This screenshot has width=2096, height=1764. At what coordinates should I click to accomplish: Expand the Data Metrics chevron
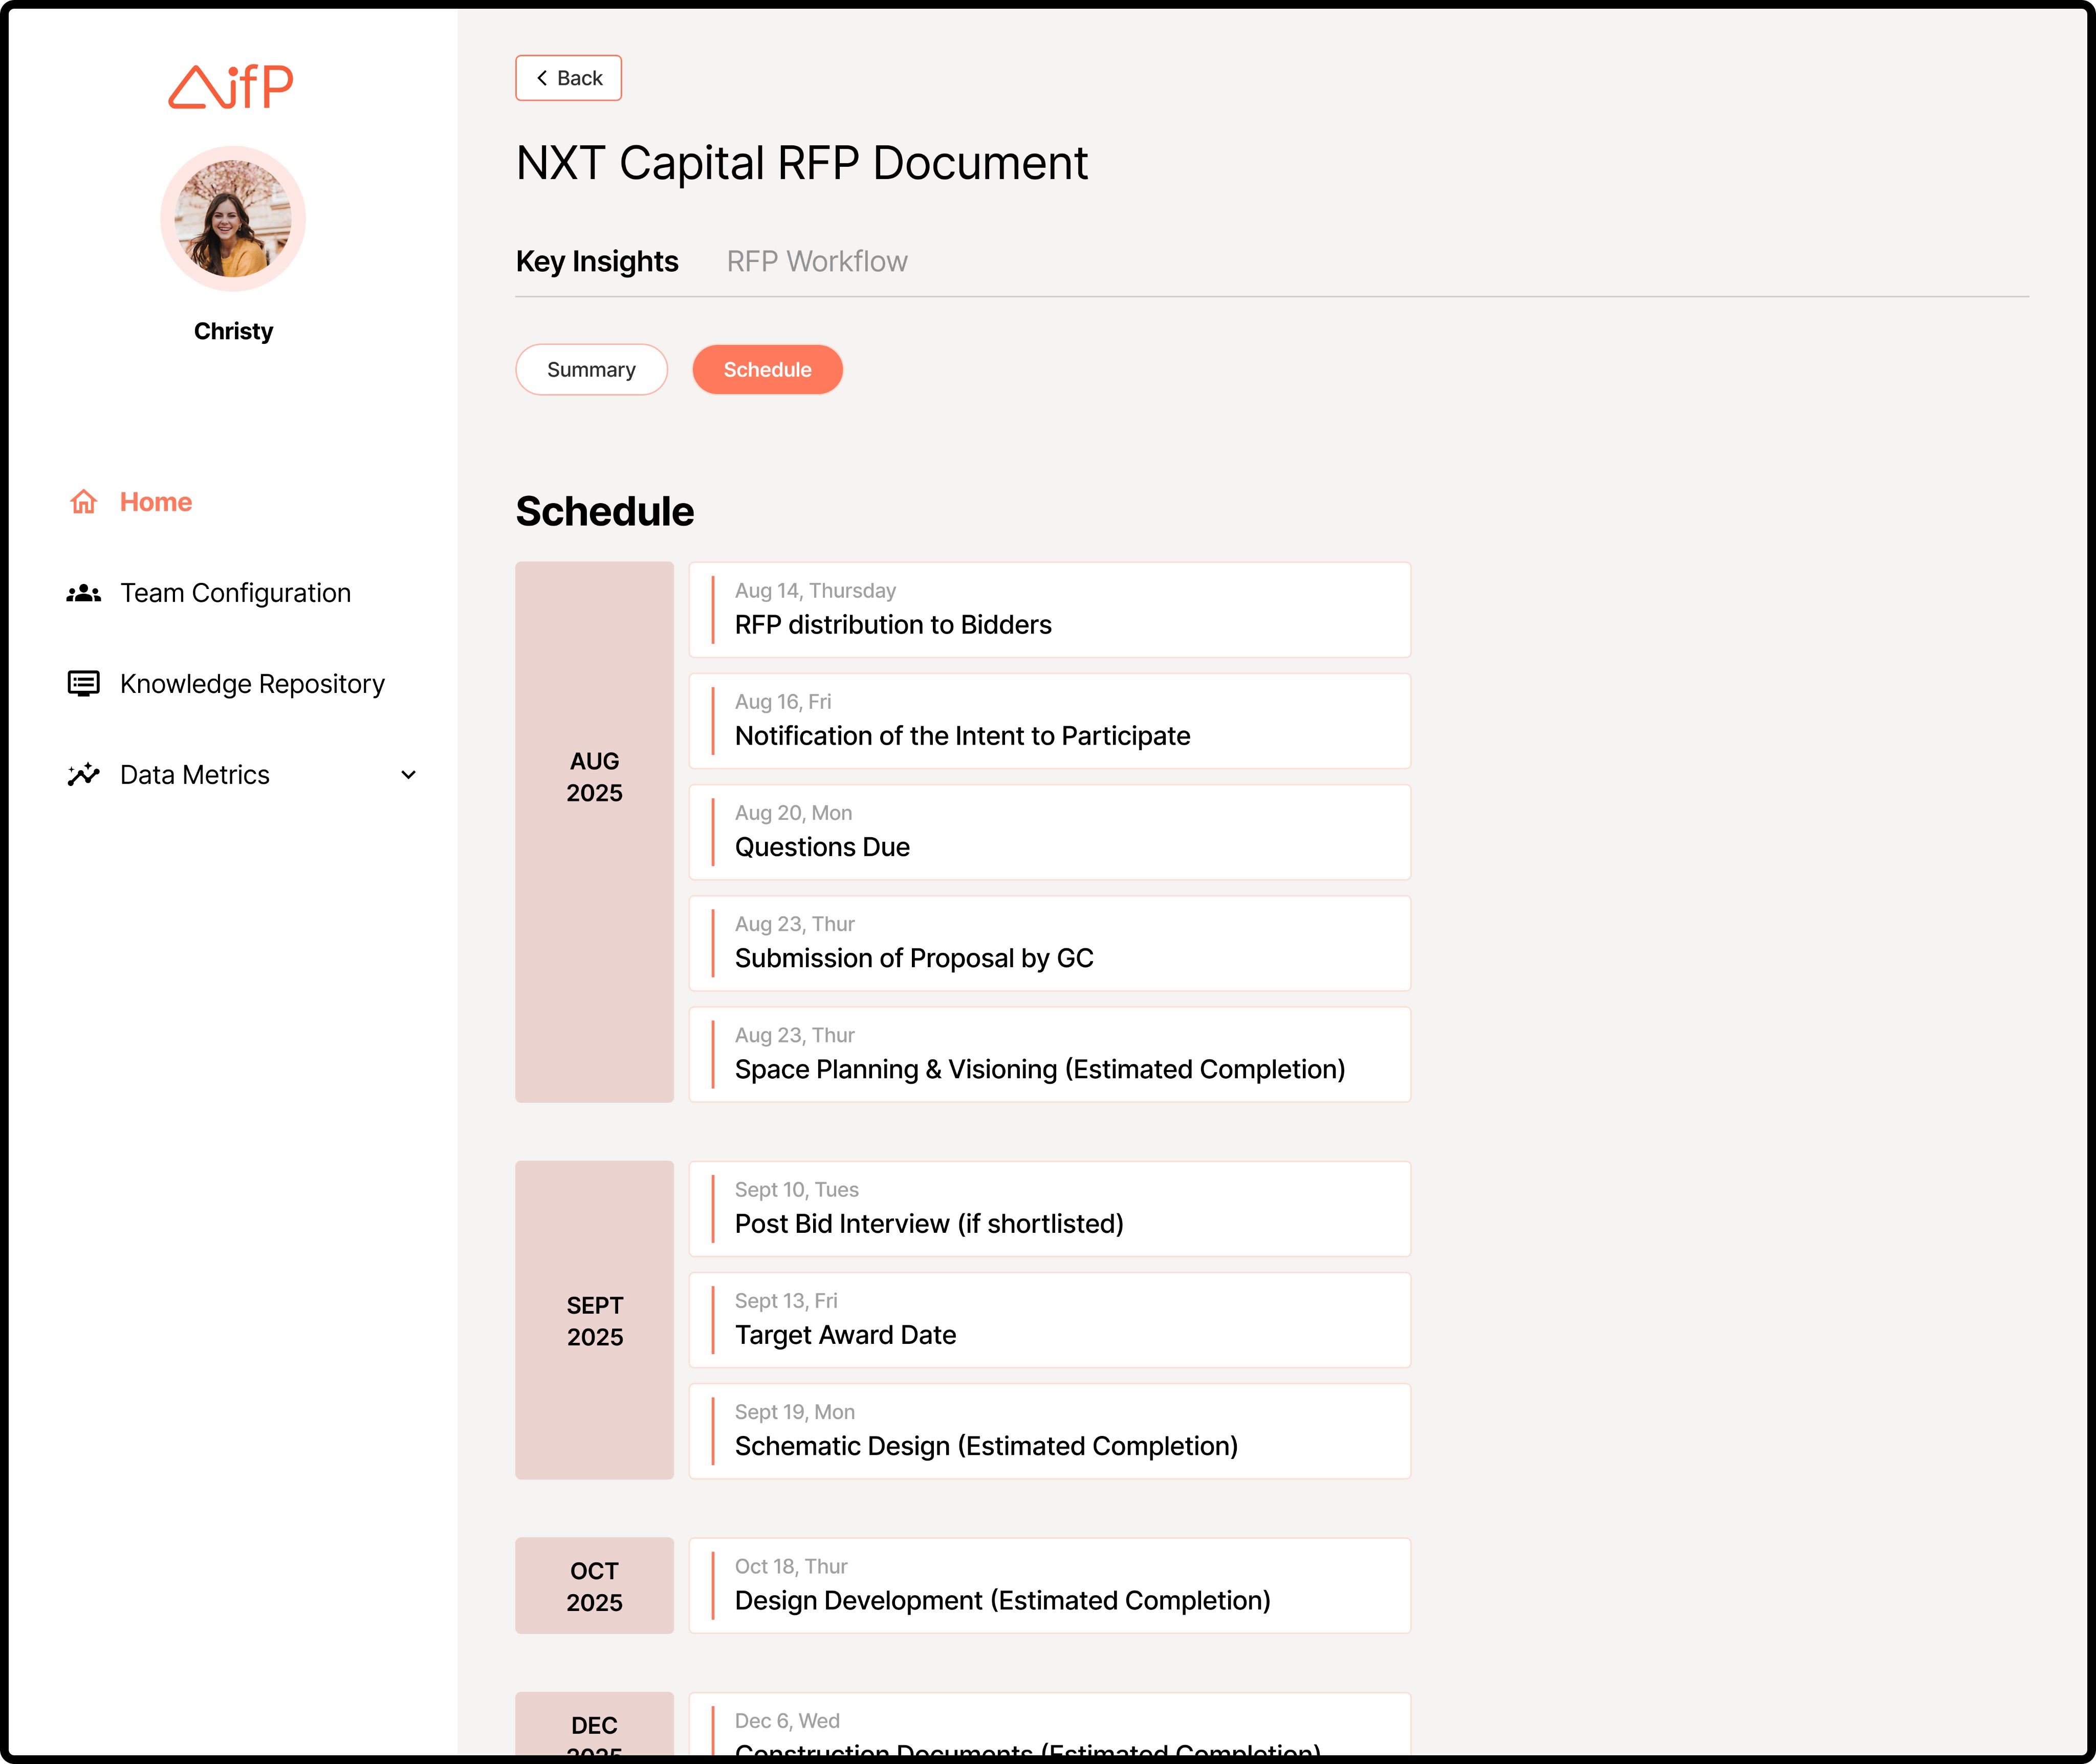[408, 775]
